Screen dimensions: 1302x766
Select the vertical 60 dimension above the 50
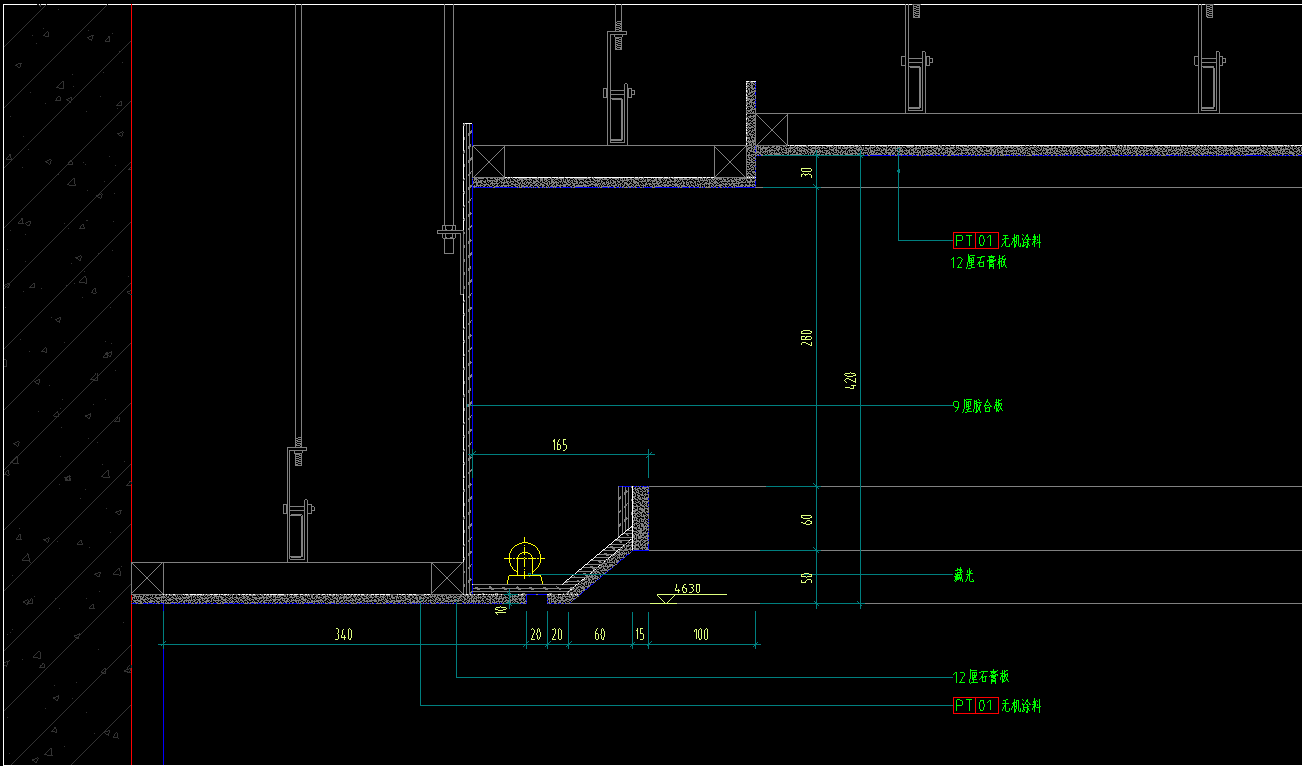point(807,519)
